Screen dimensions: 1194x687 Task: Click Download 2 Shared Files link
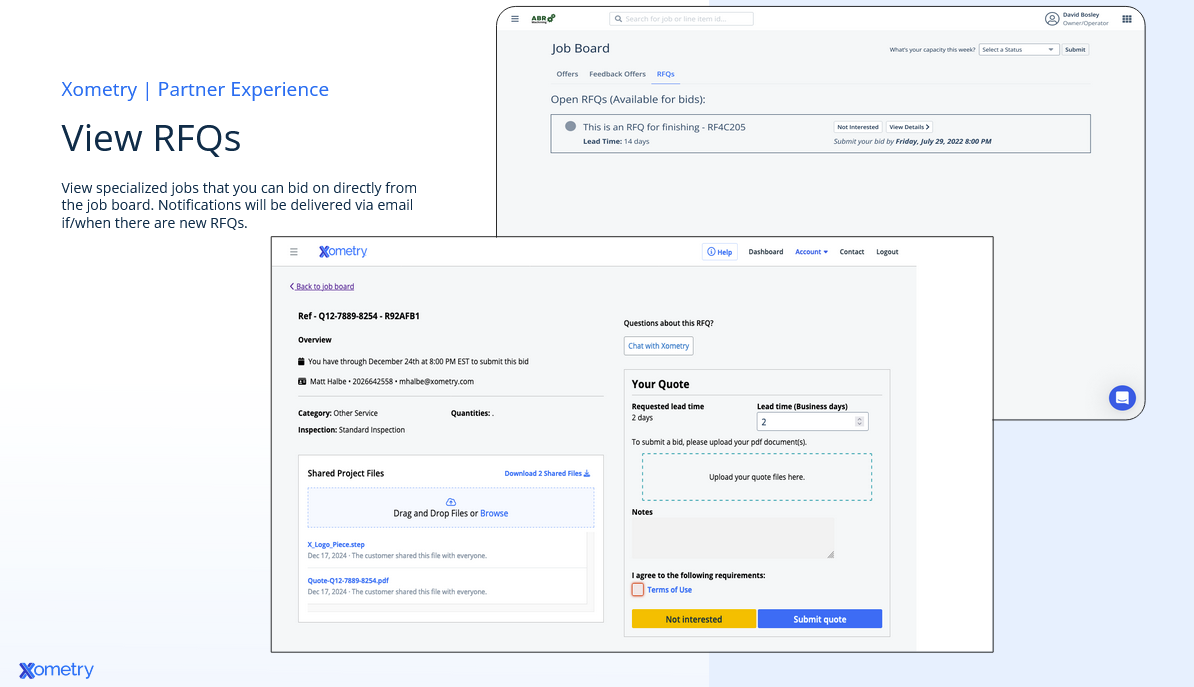point(548,474)
